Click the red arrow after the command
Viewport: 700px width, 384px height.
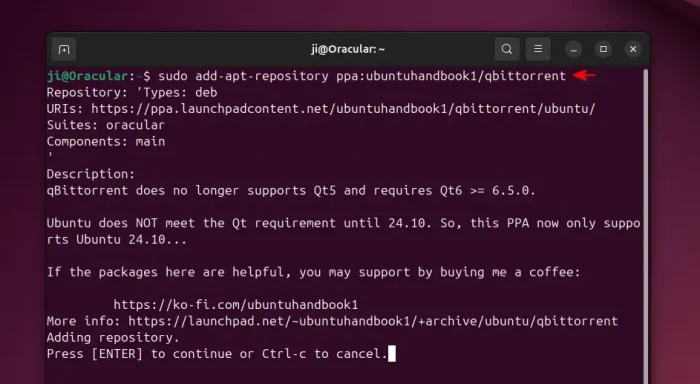(x=584, y=75)
